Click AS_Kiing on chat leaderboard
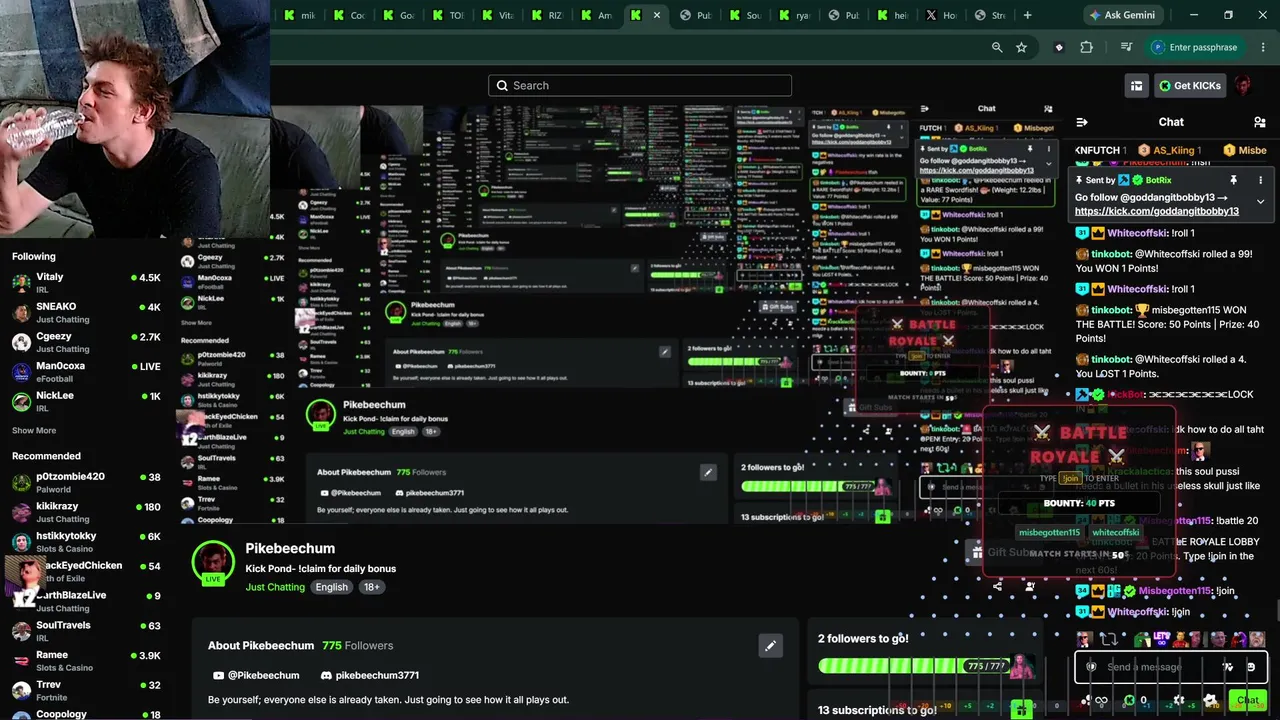This screenshot has height=720, width=1280. point(1168,150)
